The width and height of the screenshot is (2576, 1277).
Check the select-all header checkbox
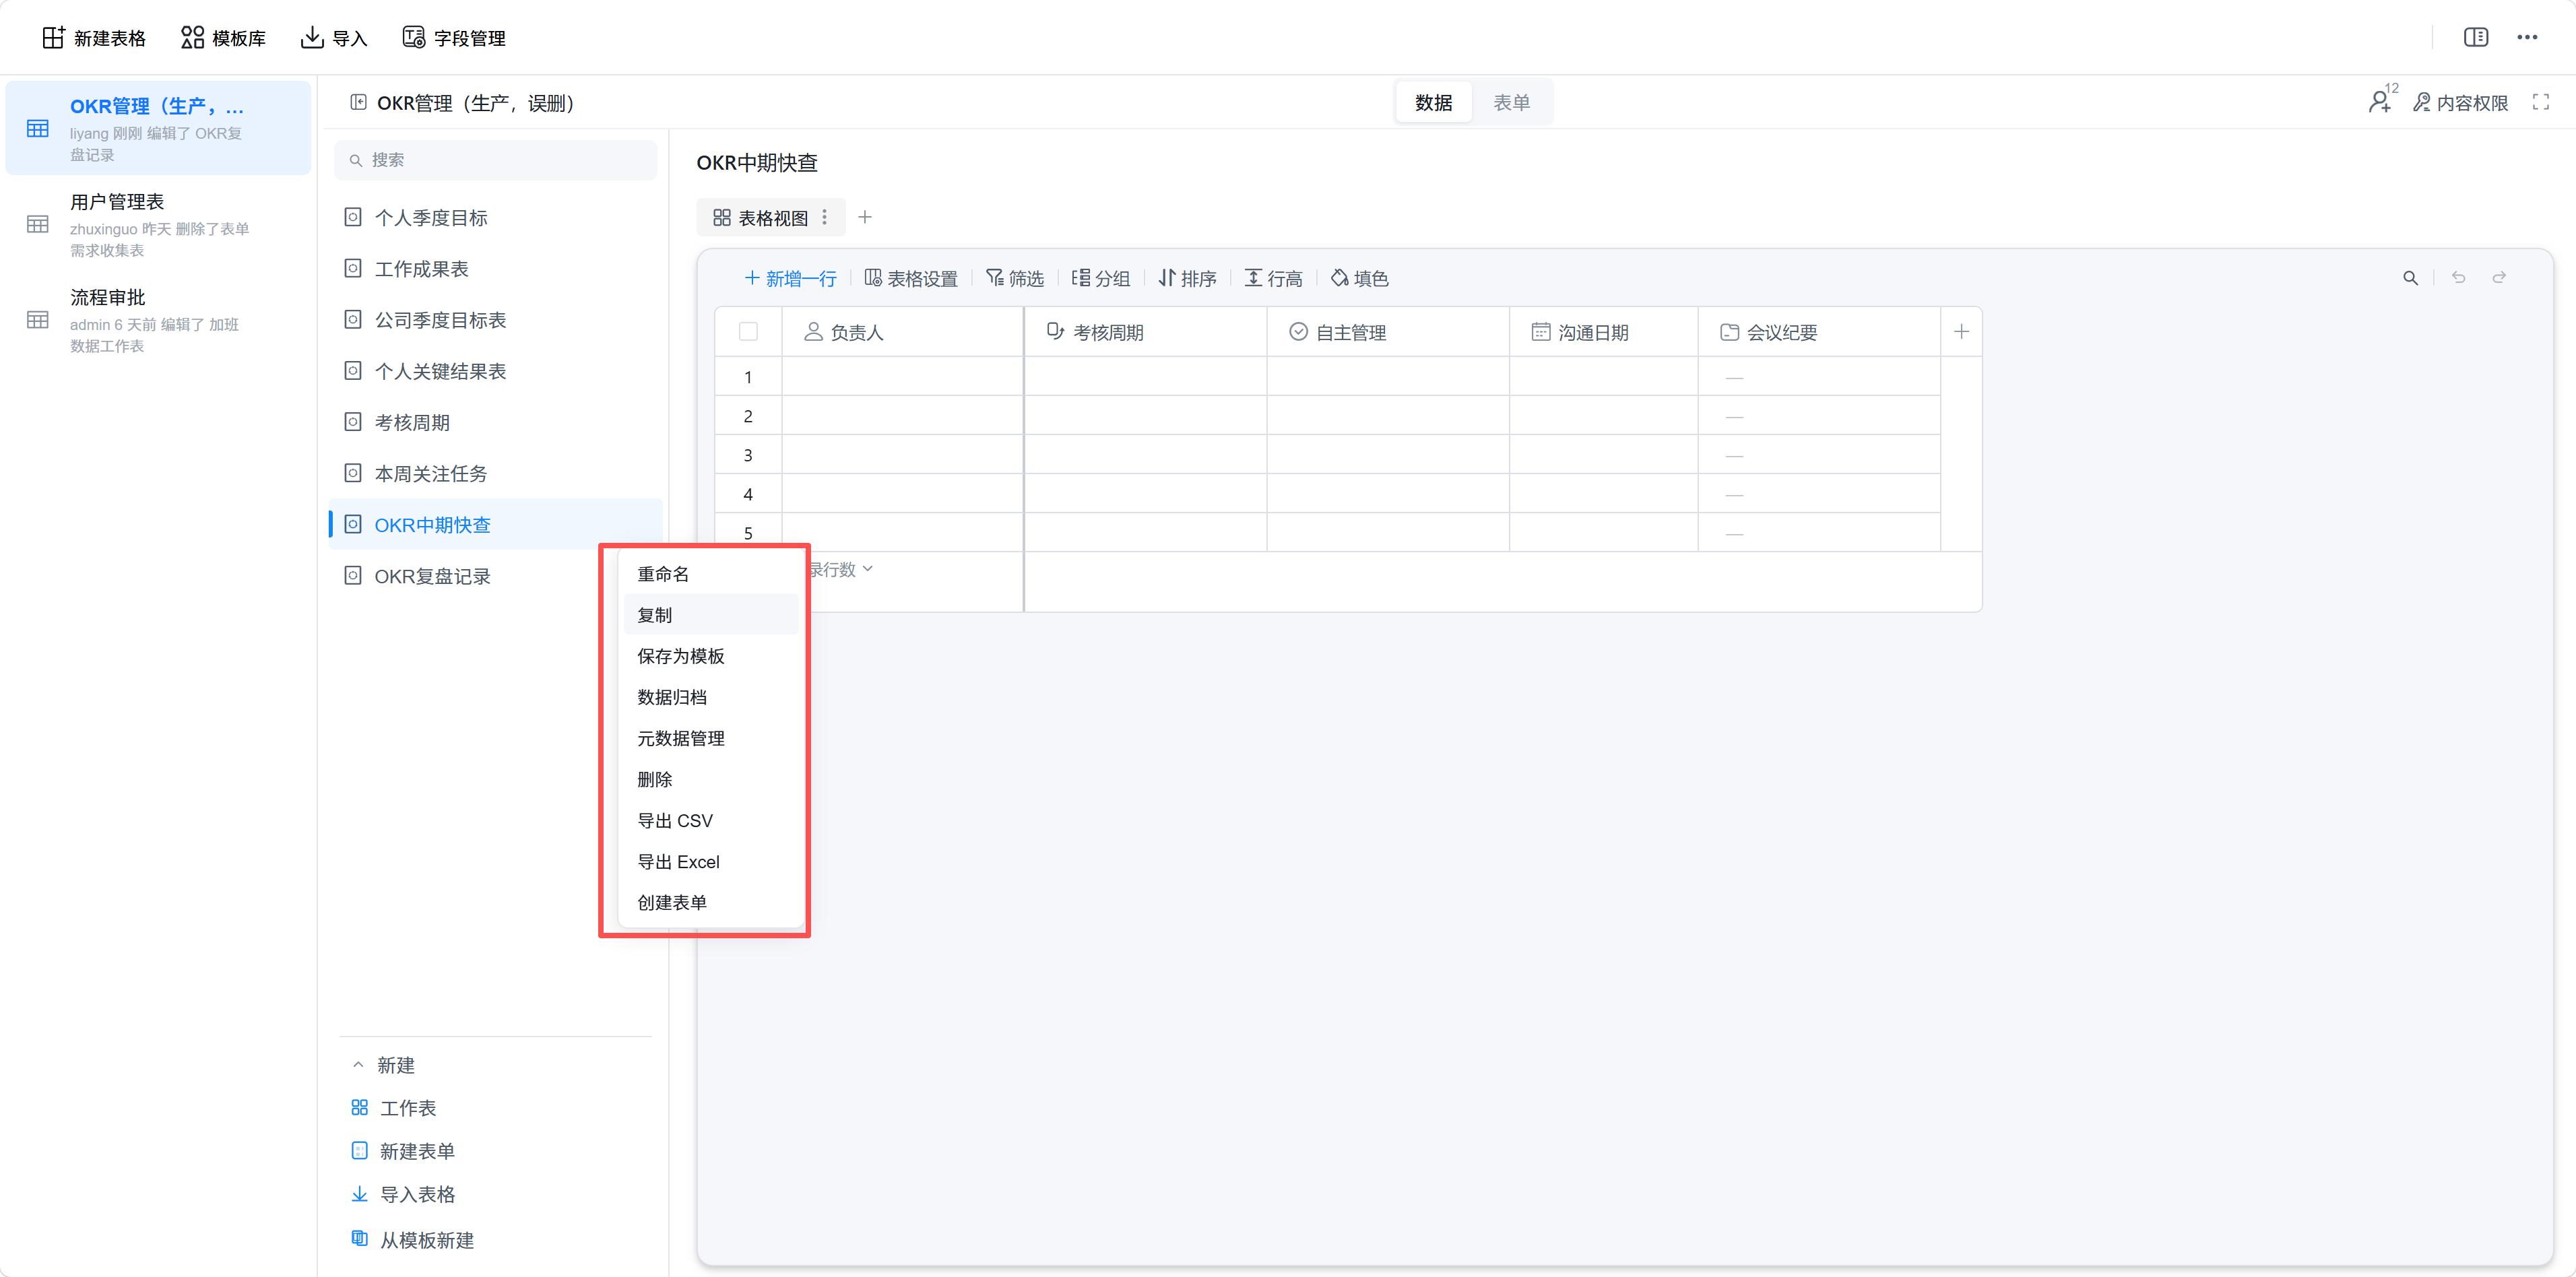click(x=748, y=332)
